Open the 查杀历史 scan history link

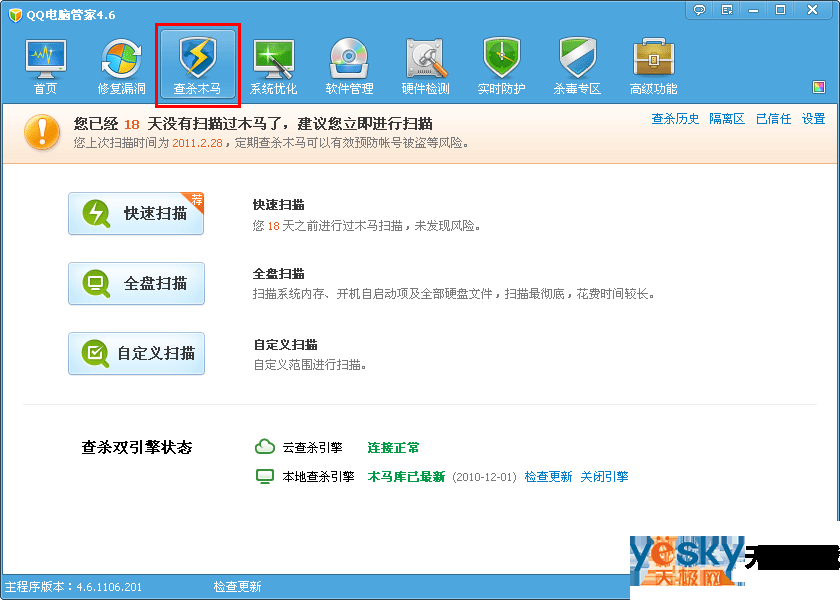tap(675, 119)
